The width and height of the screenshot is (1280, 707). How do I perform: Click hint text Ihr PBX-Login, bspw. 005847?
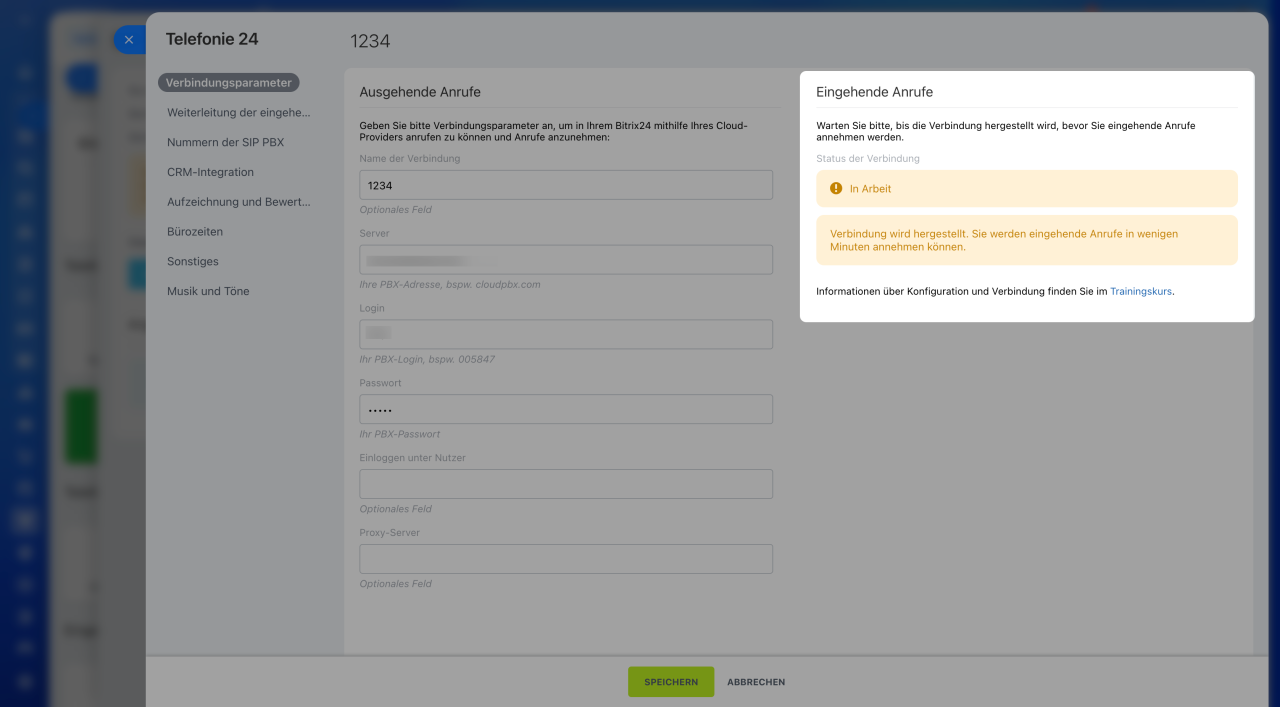[x=427, y=360]
